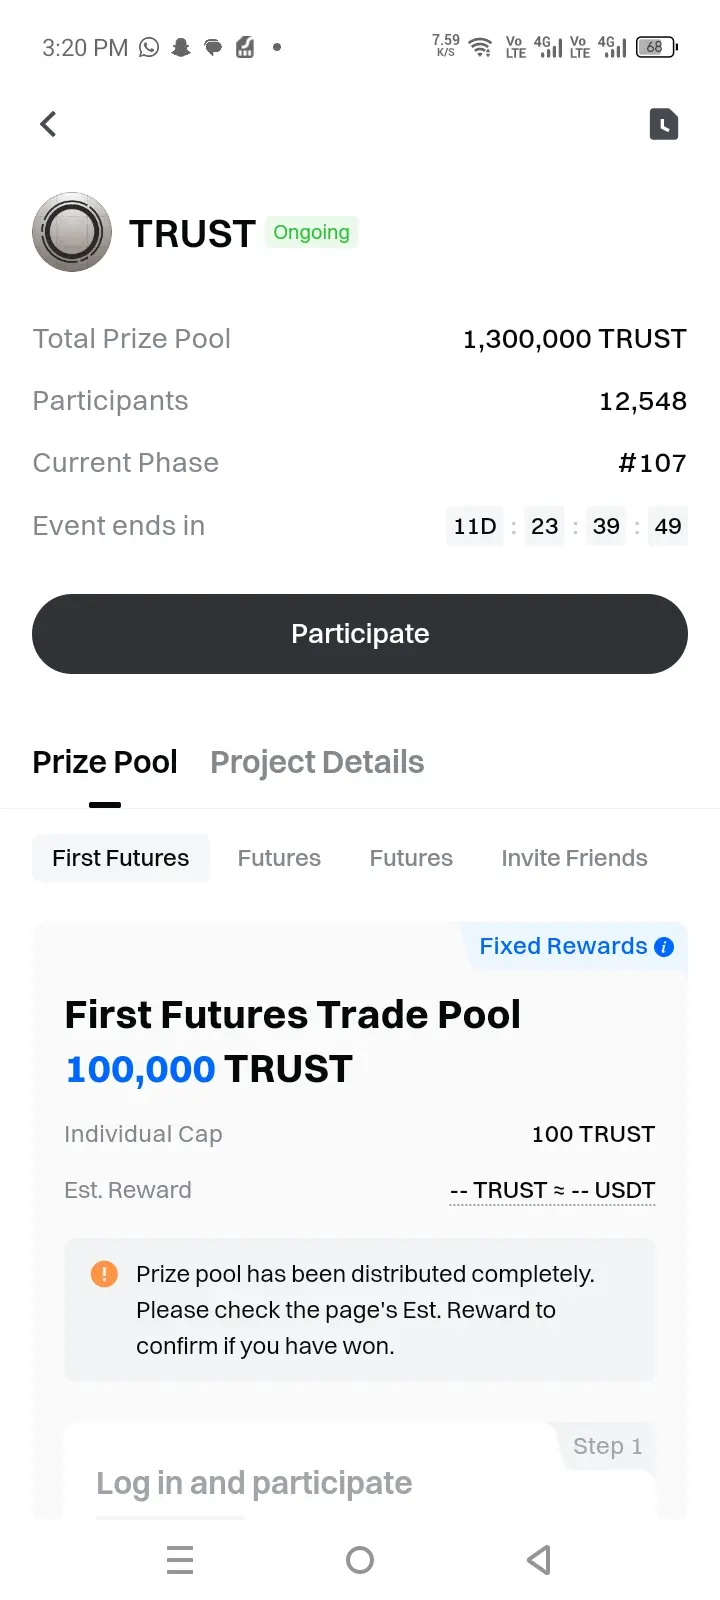
Task: Tap the battery indicator icon
Action: tap(657, 47)
